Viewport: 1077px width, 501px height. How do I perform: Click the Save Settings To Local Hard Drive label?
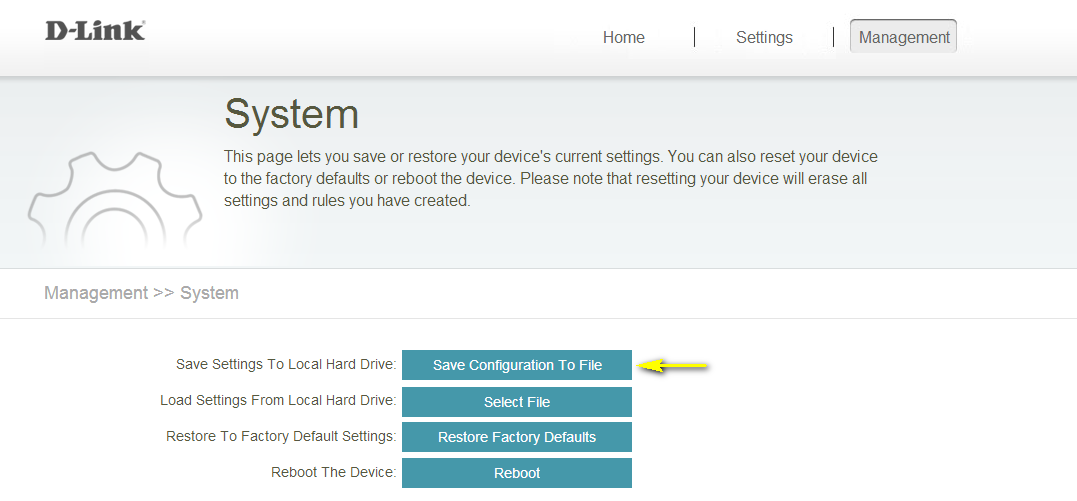point(286,365)
